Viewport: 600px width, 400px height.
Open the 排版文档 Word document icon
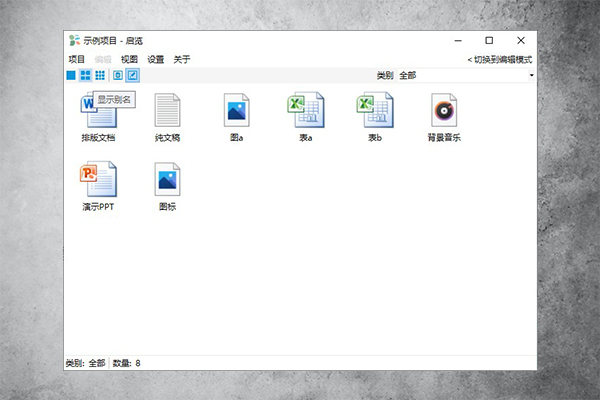tap(98, 110)
